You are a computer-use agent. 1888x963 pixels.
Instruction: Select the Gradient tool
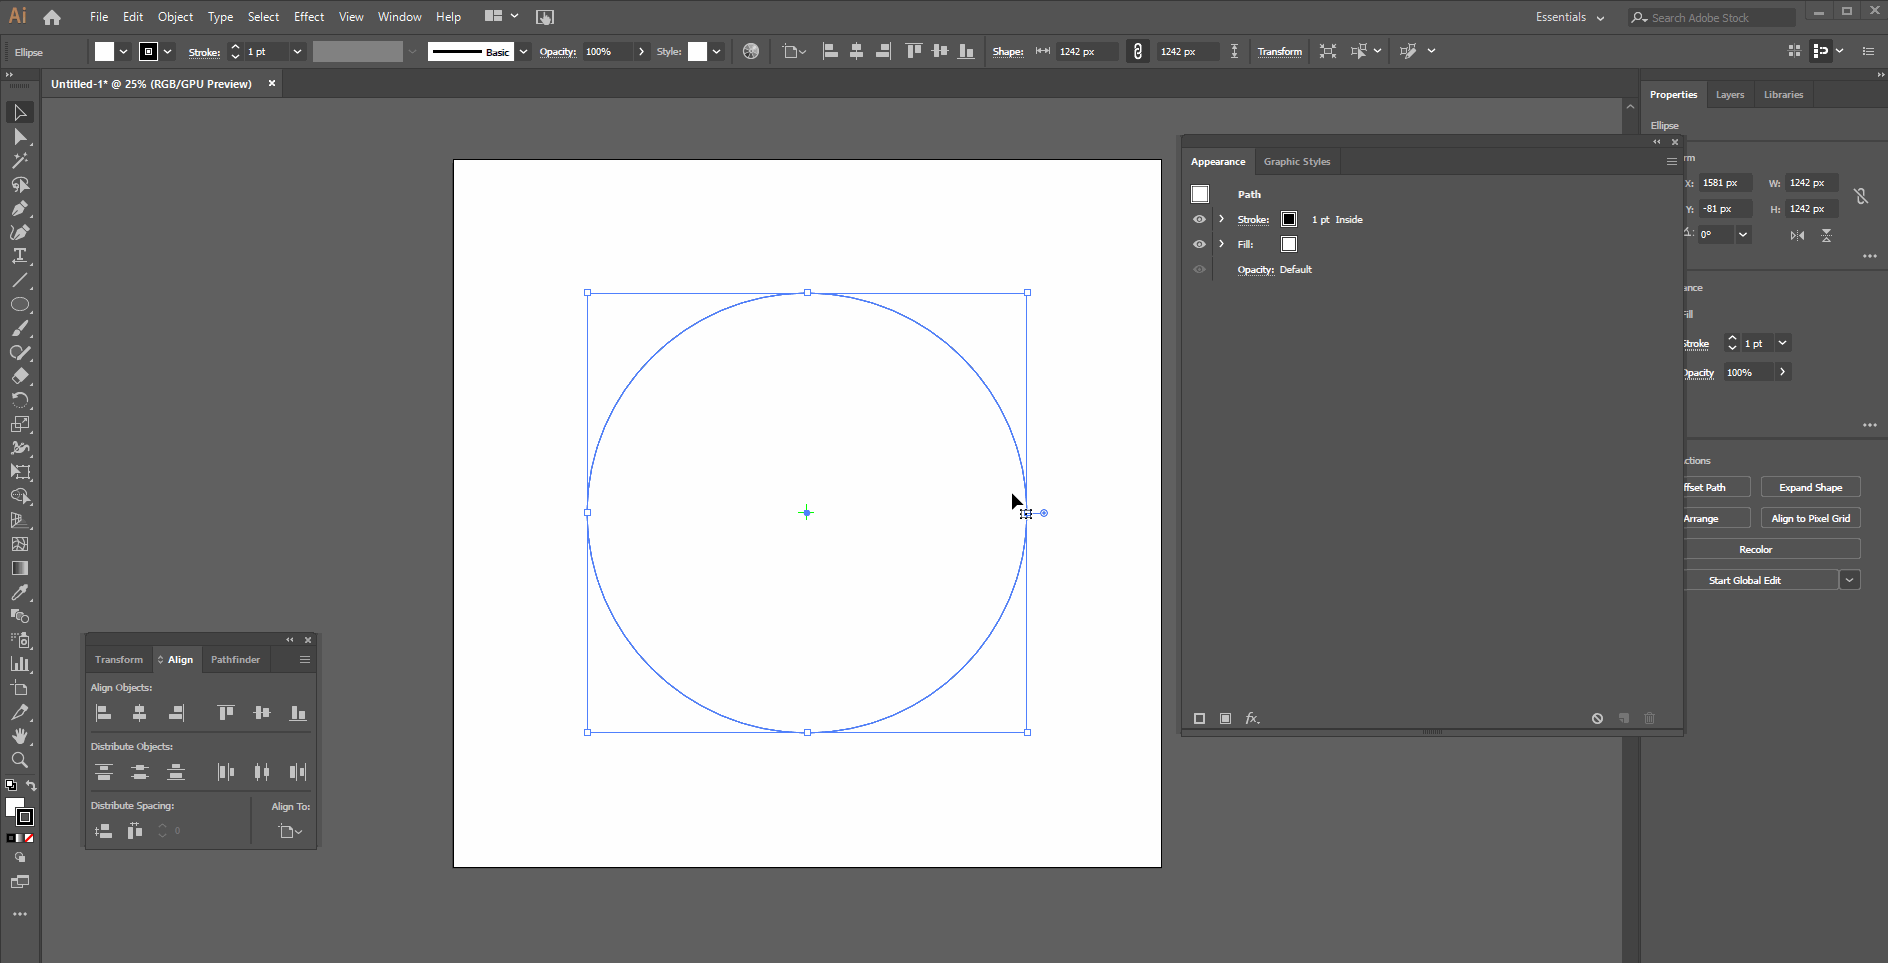click(x=20, y=568)
